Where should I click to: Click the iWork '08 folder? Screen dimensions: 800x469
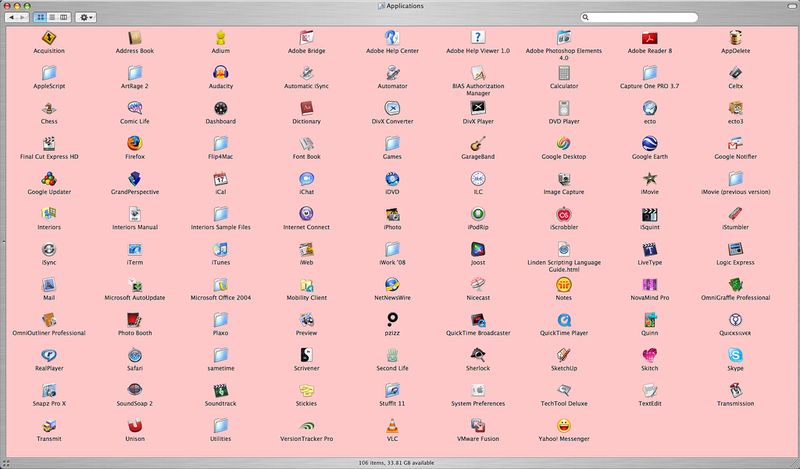[392, 249]
